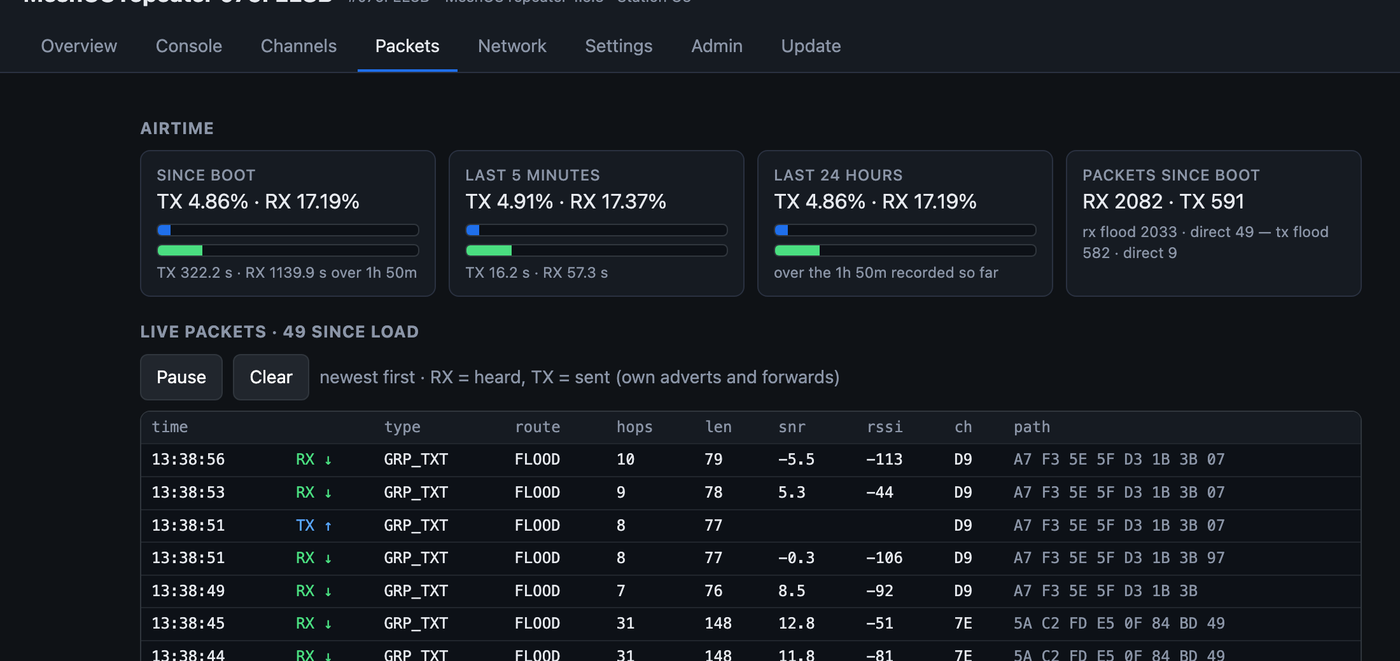1400x661 pixels.
Task: Pause the live packet feed
Action: tap(181, 377)
